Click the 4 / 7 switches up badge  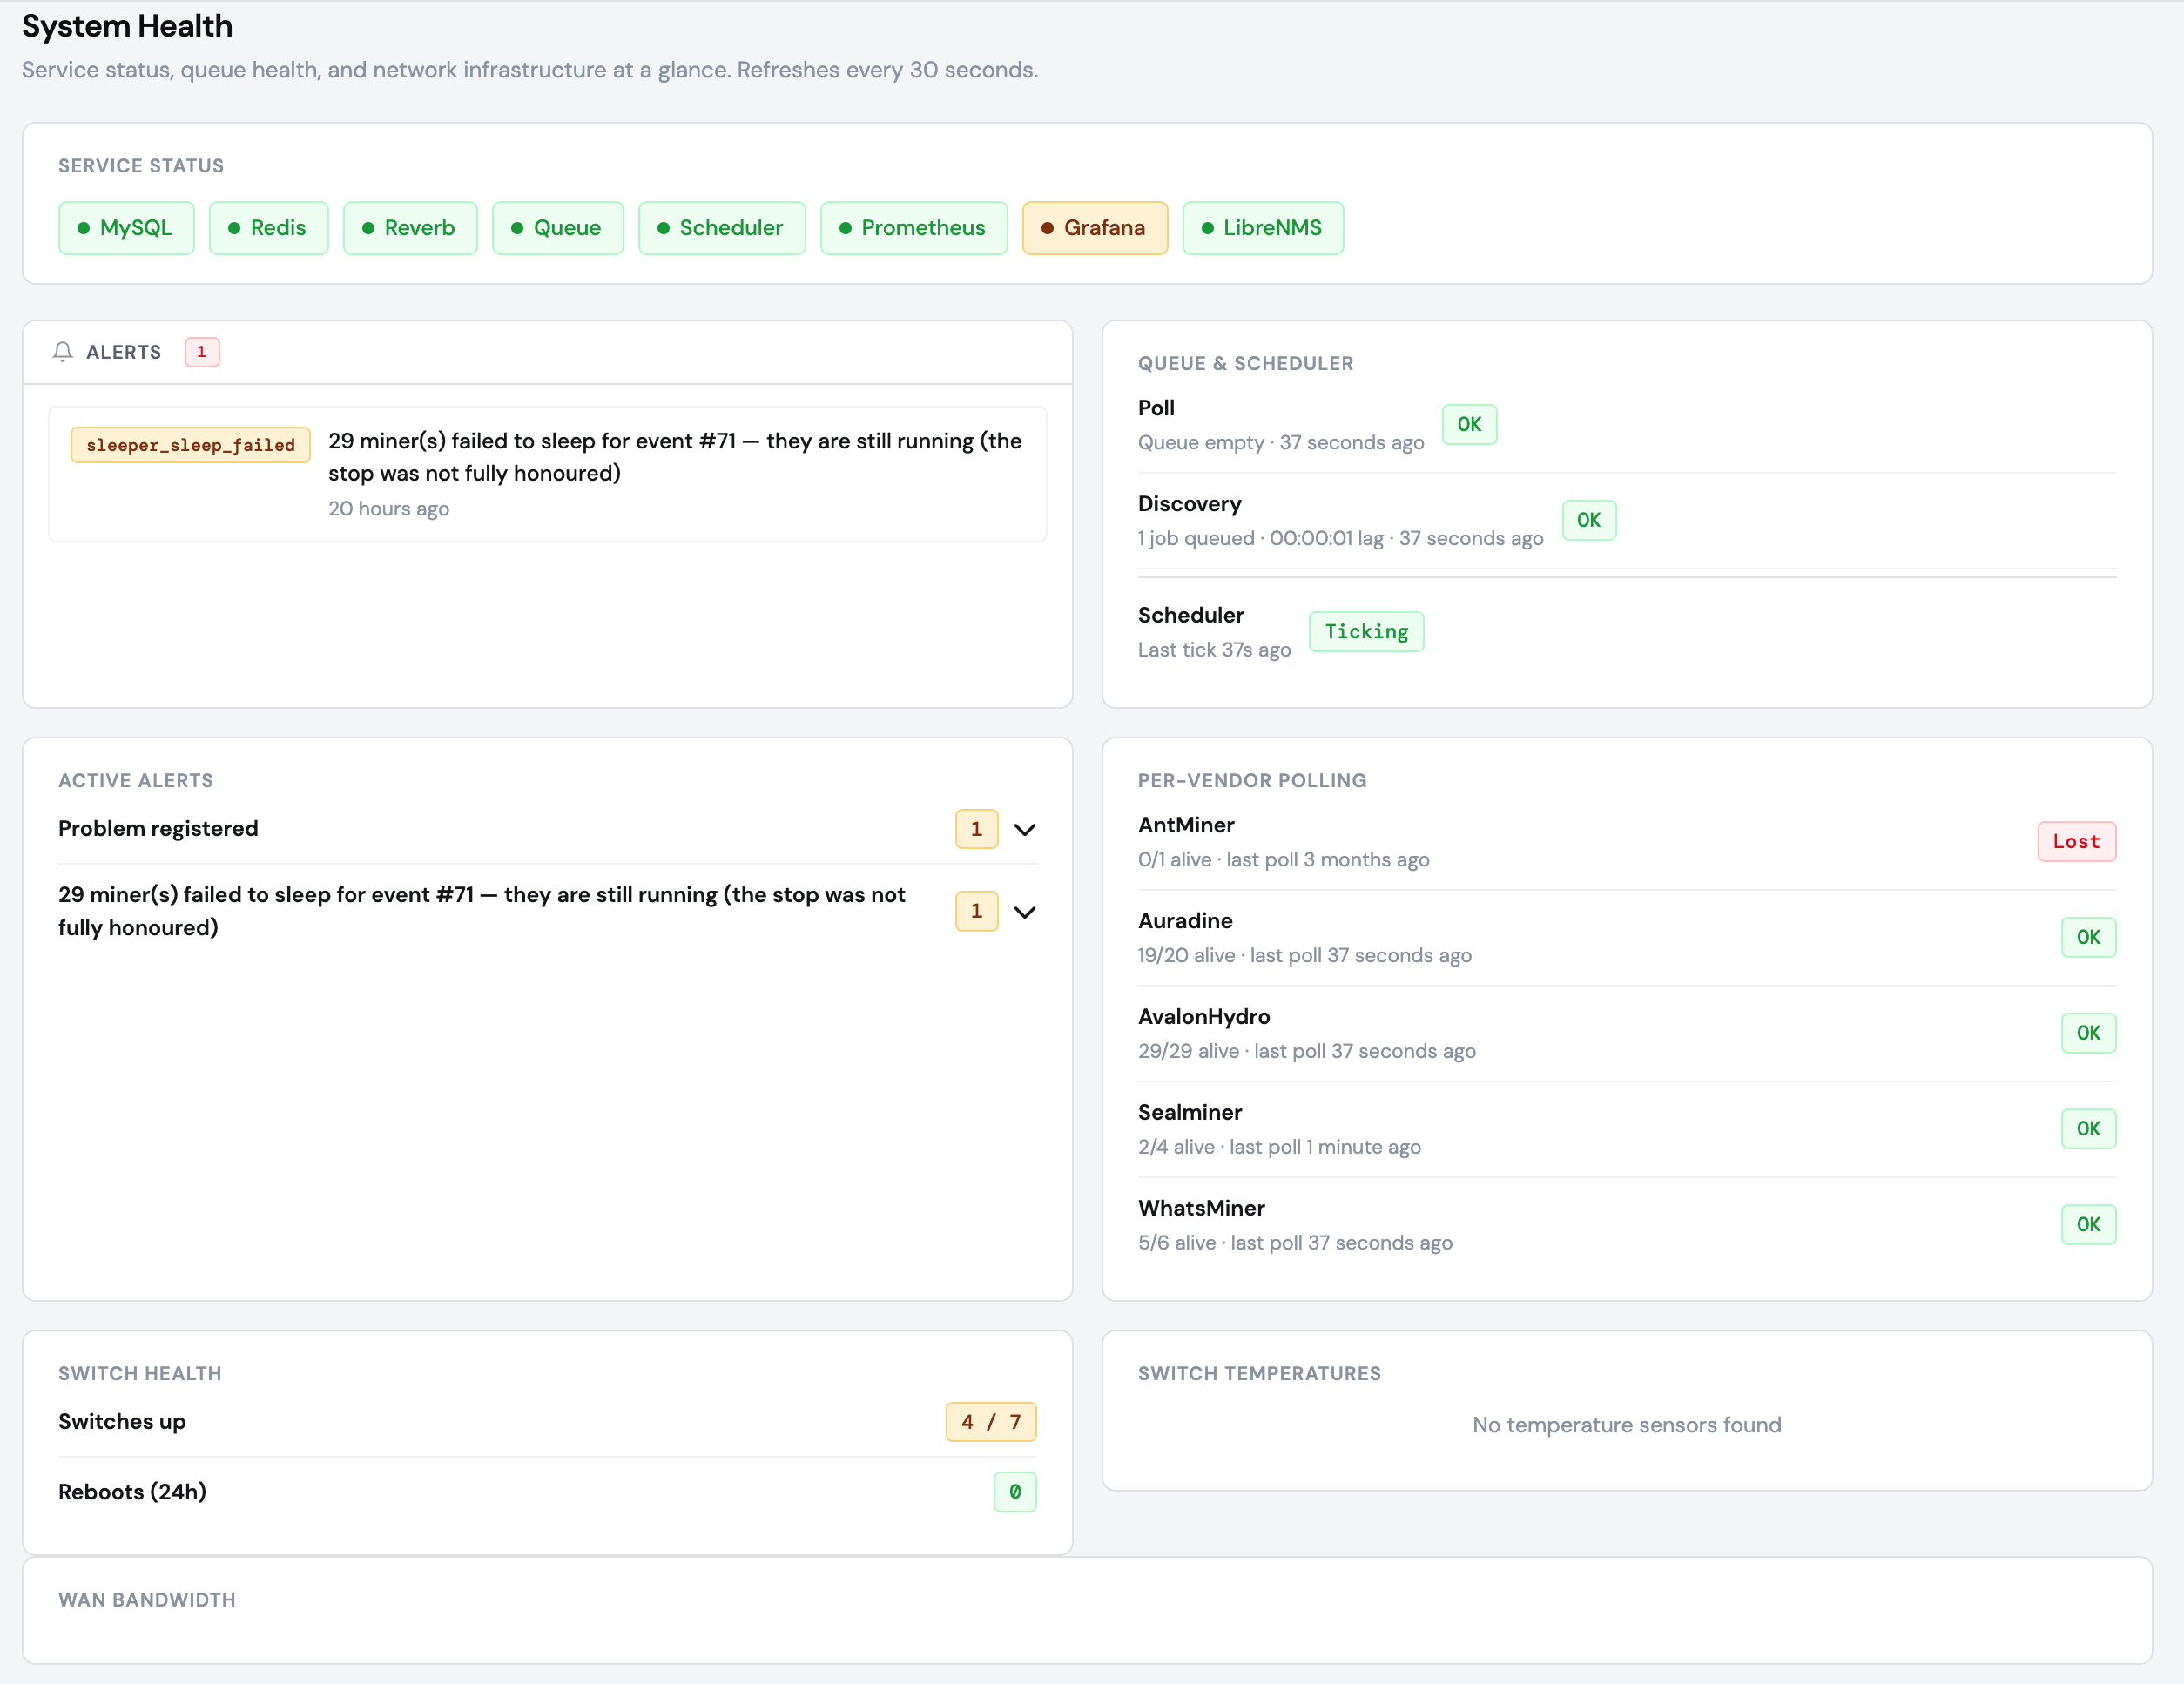point(991,1422)
